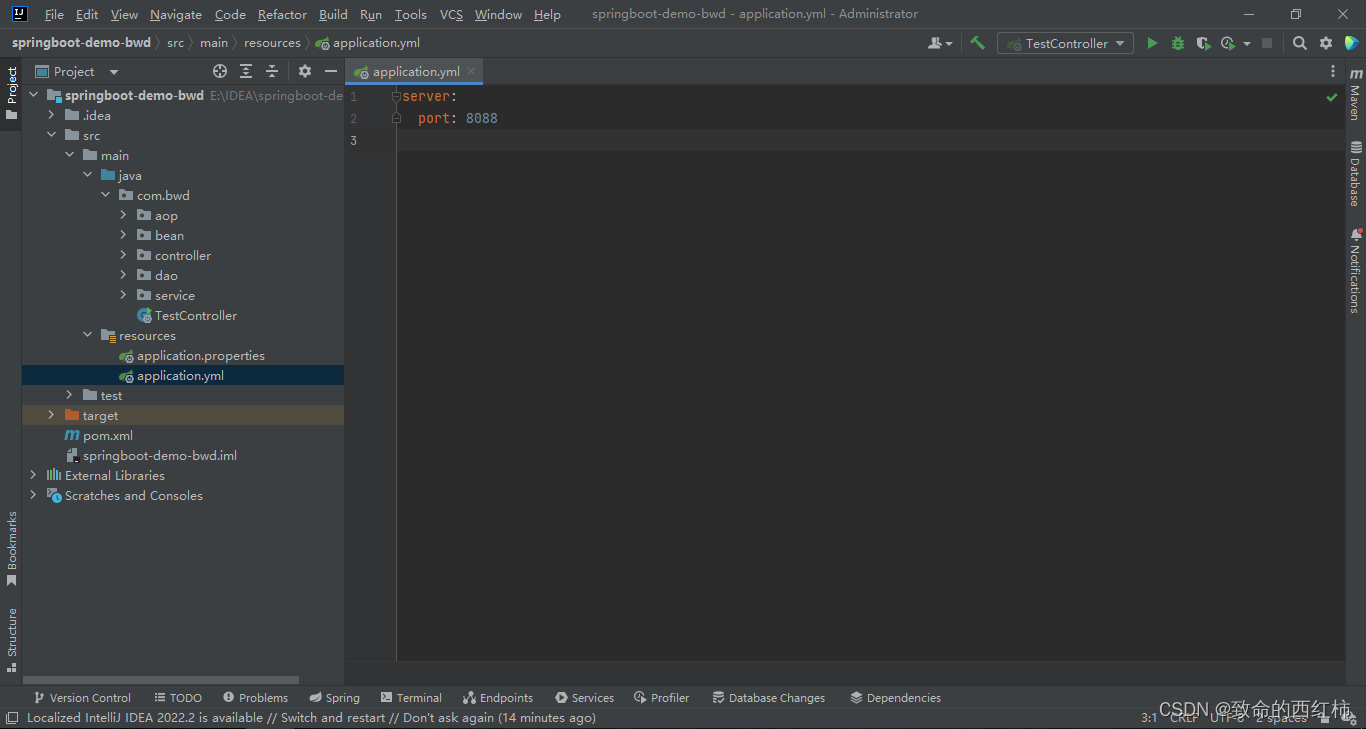This screenshot has height=729, width=1366.
Task: Open the Database Changes tool tab
Action: pos(768,698)
